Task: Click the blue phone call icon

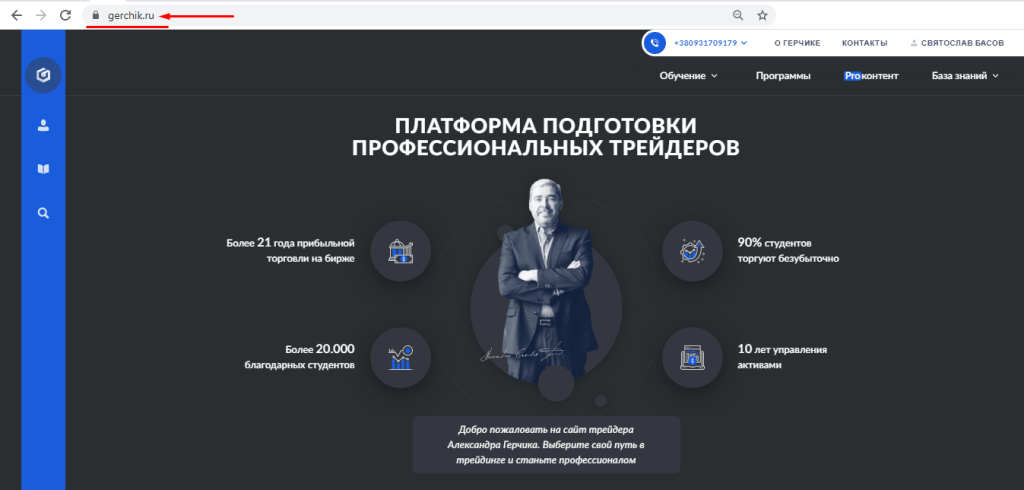Action: (654, 43)
